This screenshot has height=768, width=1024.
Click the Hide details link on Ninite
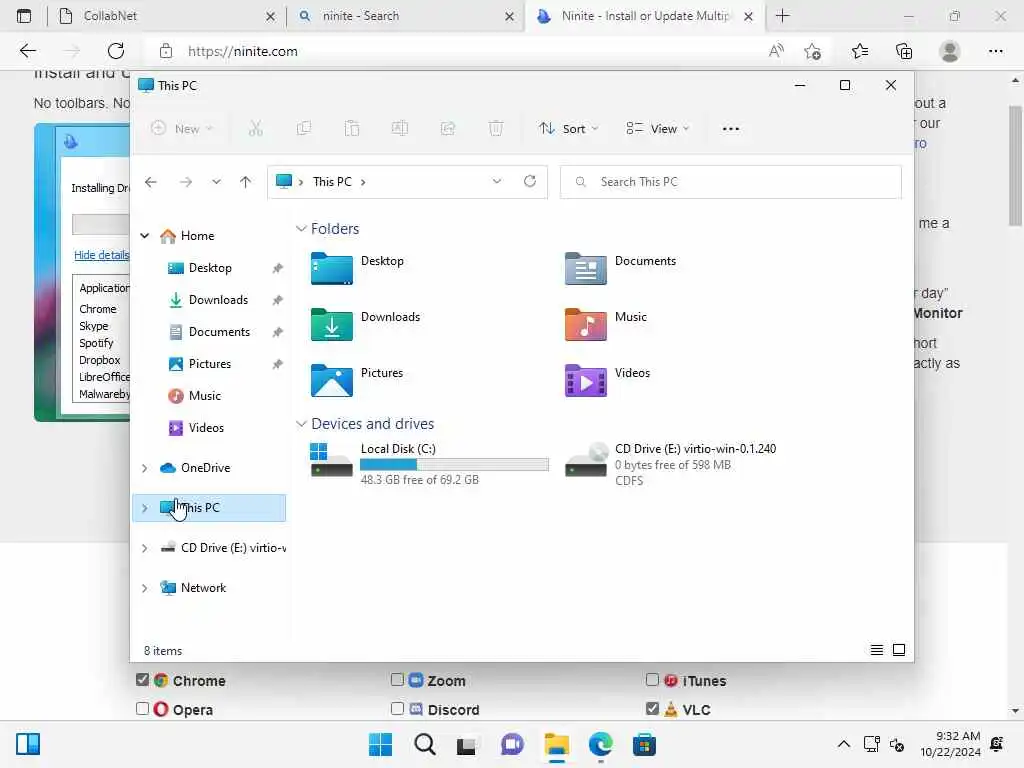pyautogui.click(x=101, y=255)
